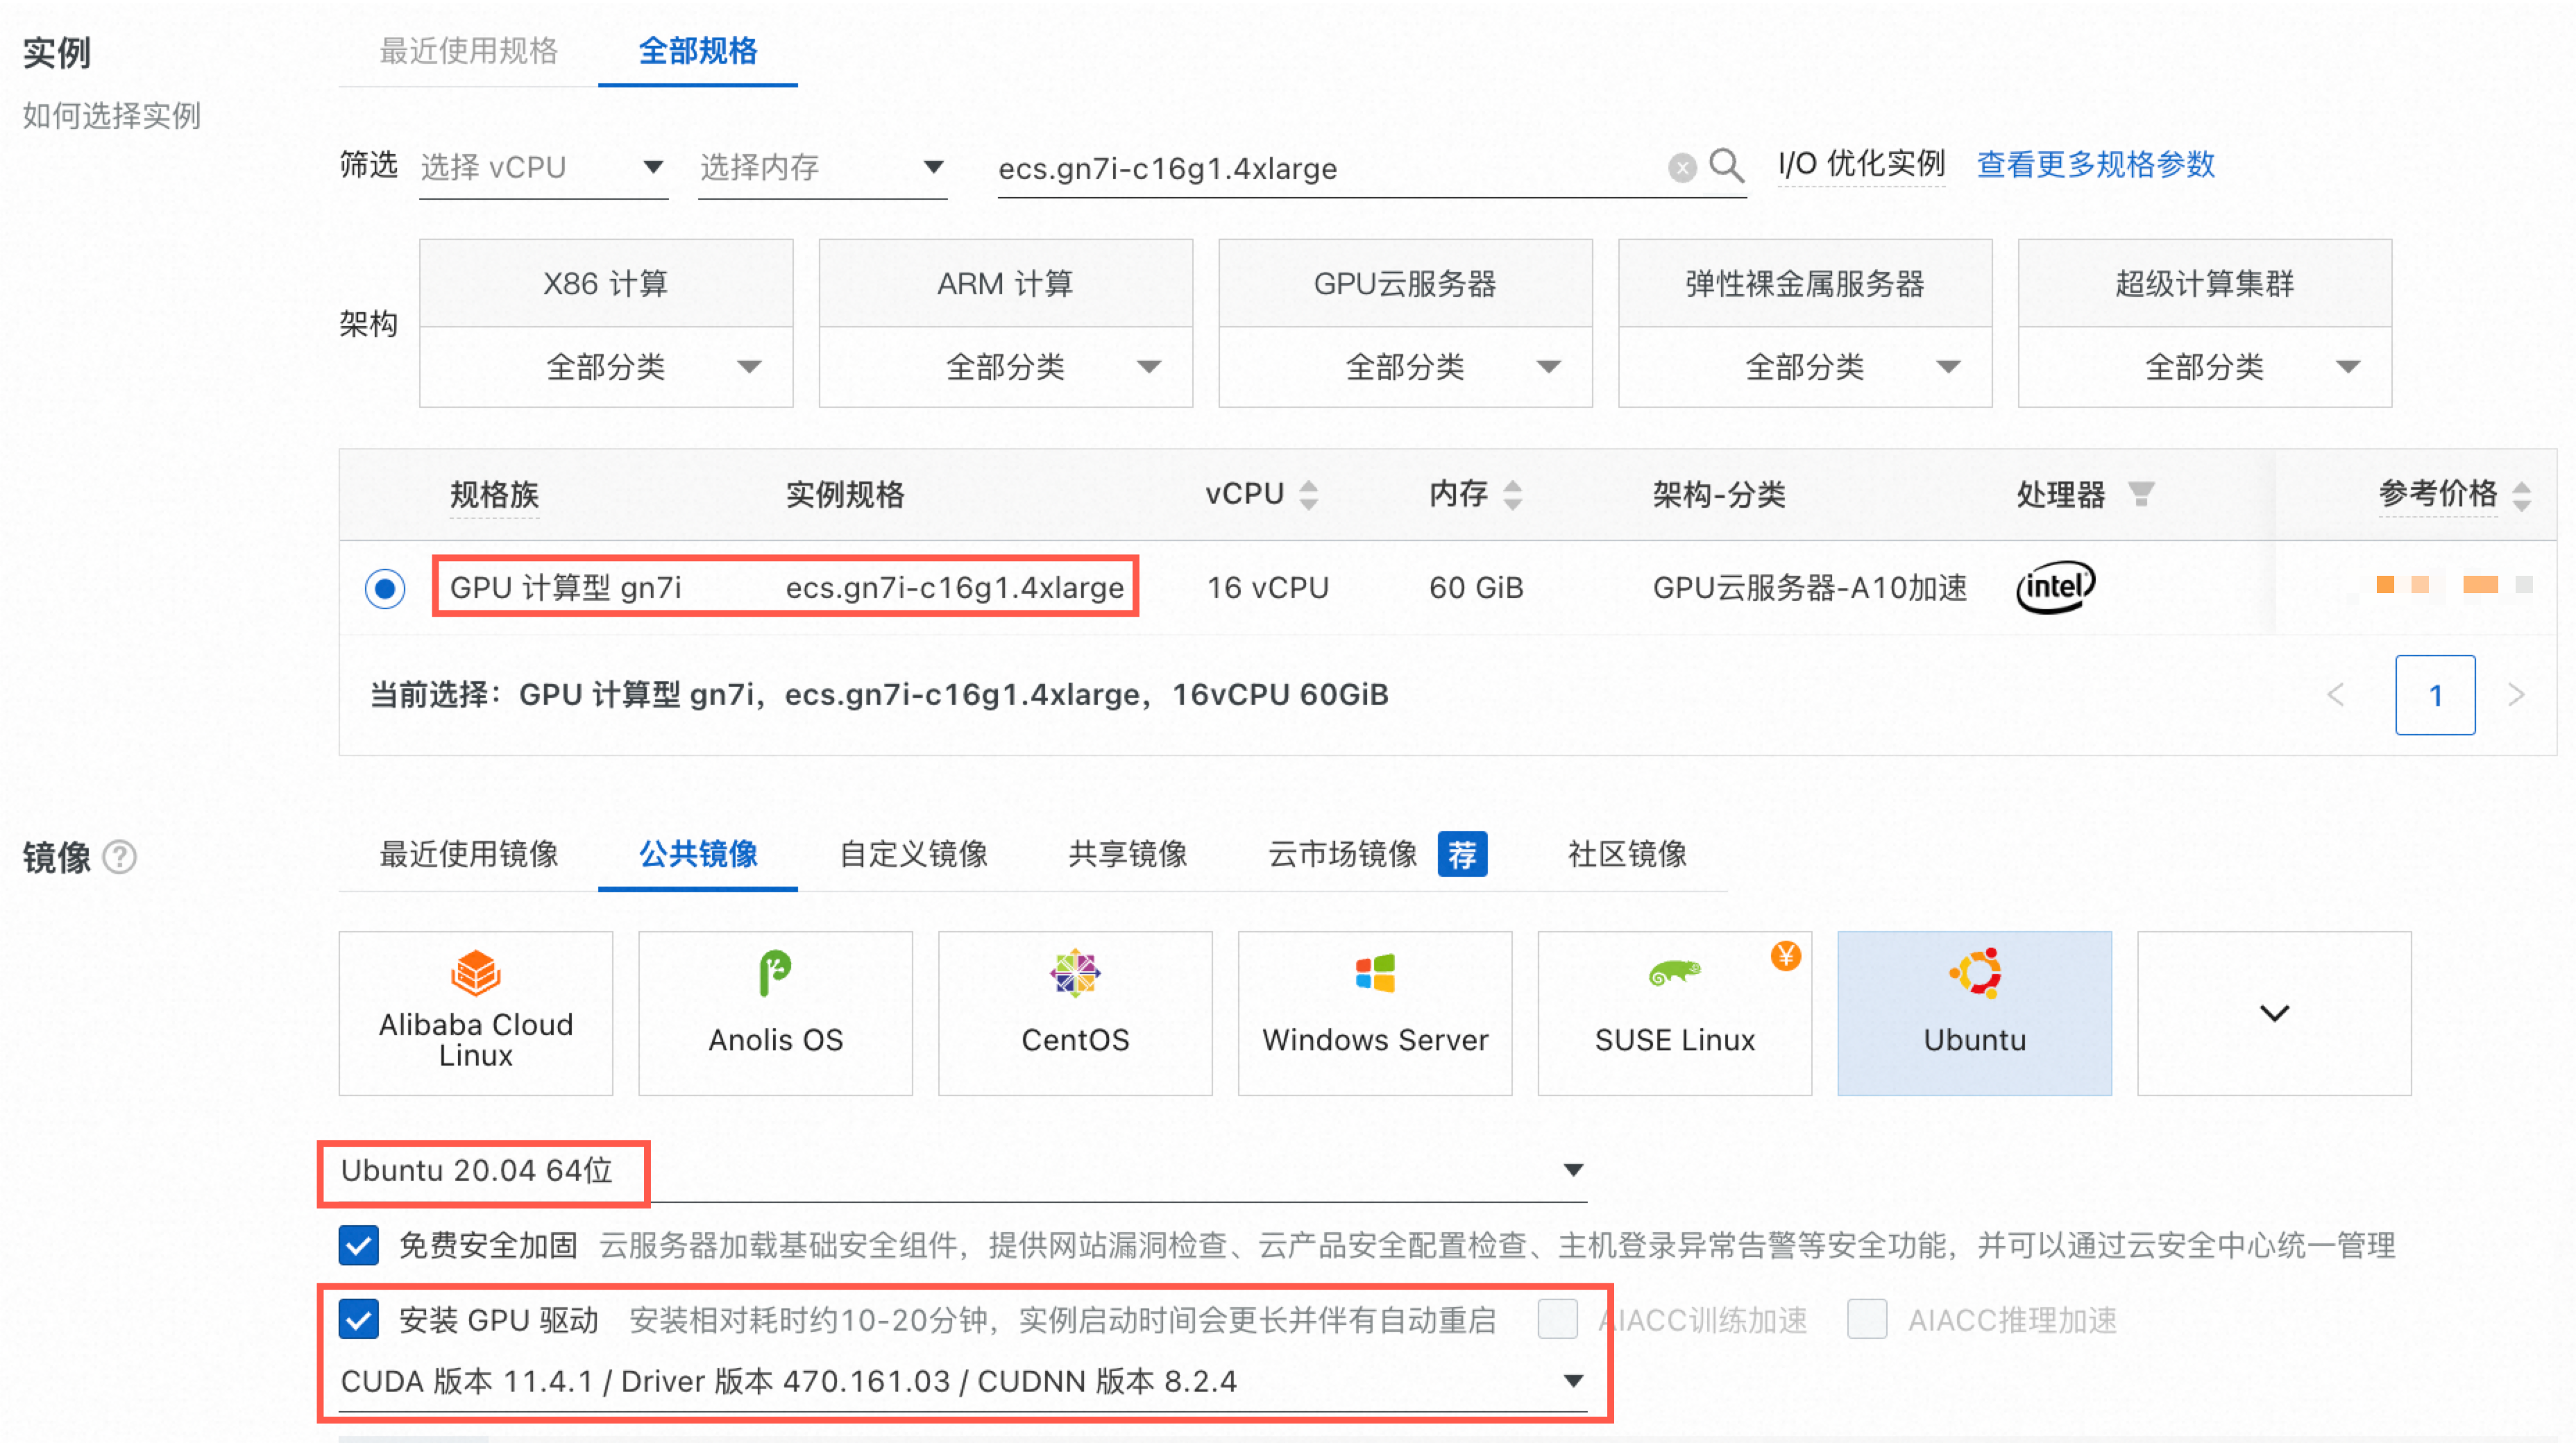Open 如何选择实例 help link

(112, 116)
